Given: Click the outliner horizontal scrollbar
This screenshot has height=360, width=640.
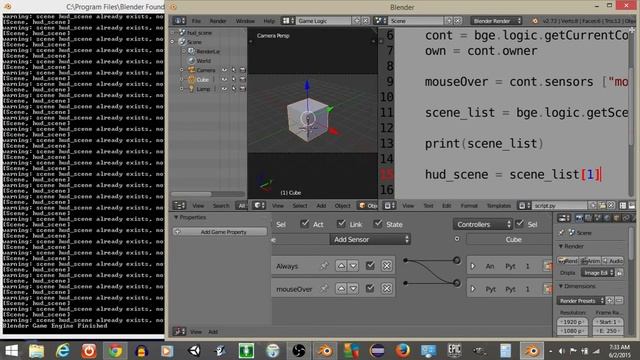Looking at the screenshot, I should (191, 194).
